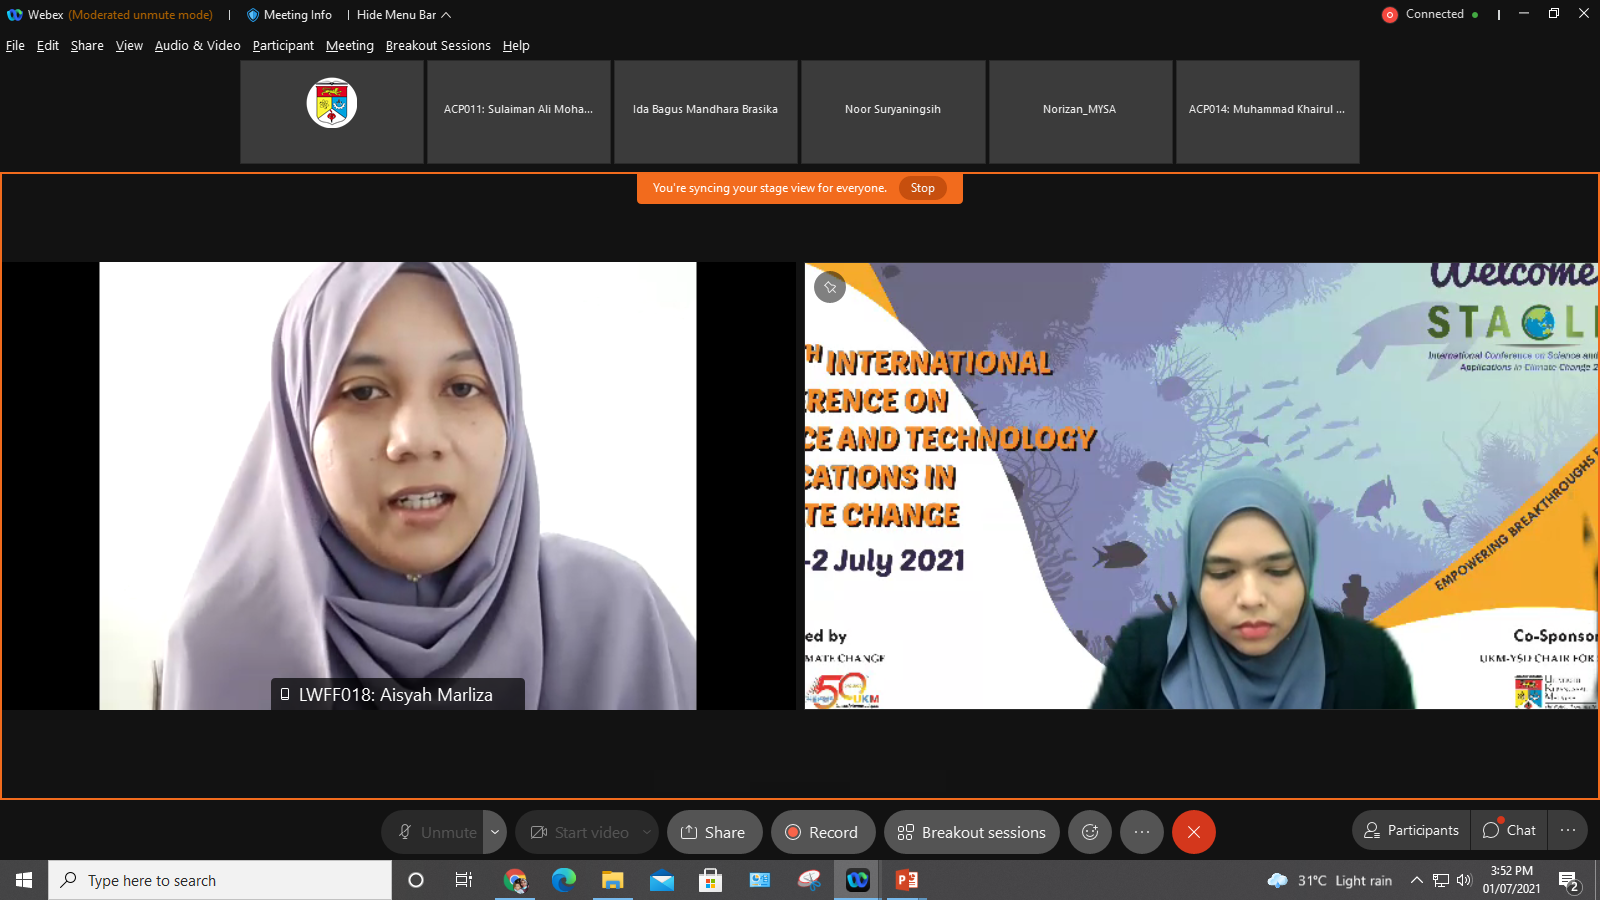Open more options in meeting controls
The width and height of the screenshot is (1600, 900).
point(1142,832)
